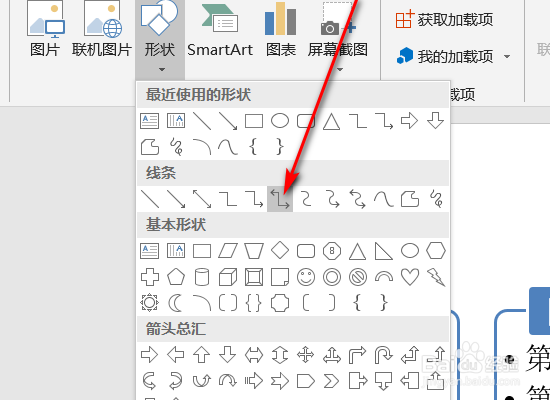This screenshot has width=550, height=400.
Task: Select the elbow arrow connector in 线条 section
Action: click(x=254, y=199)
